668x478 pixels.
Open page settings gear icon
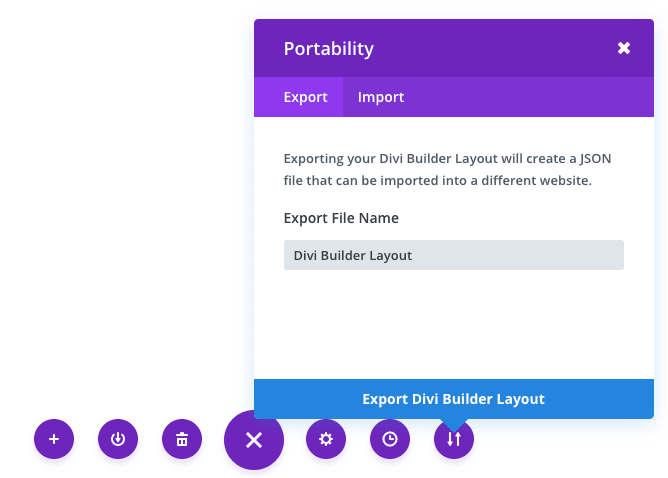coord(326,439)
